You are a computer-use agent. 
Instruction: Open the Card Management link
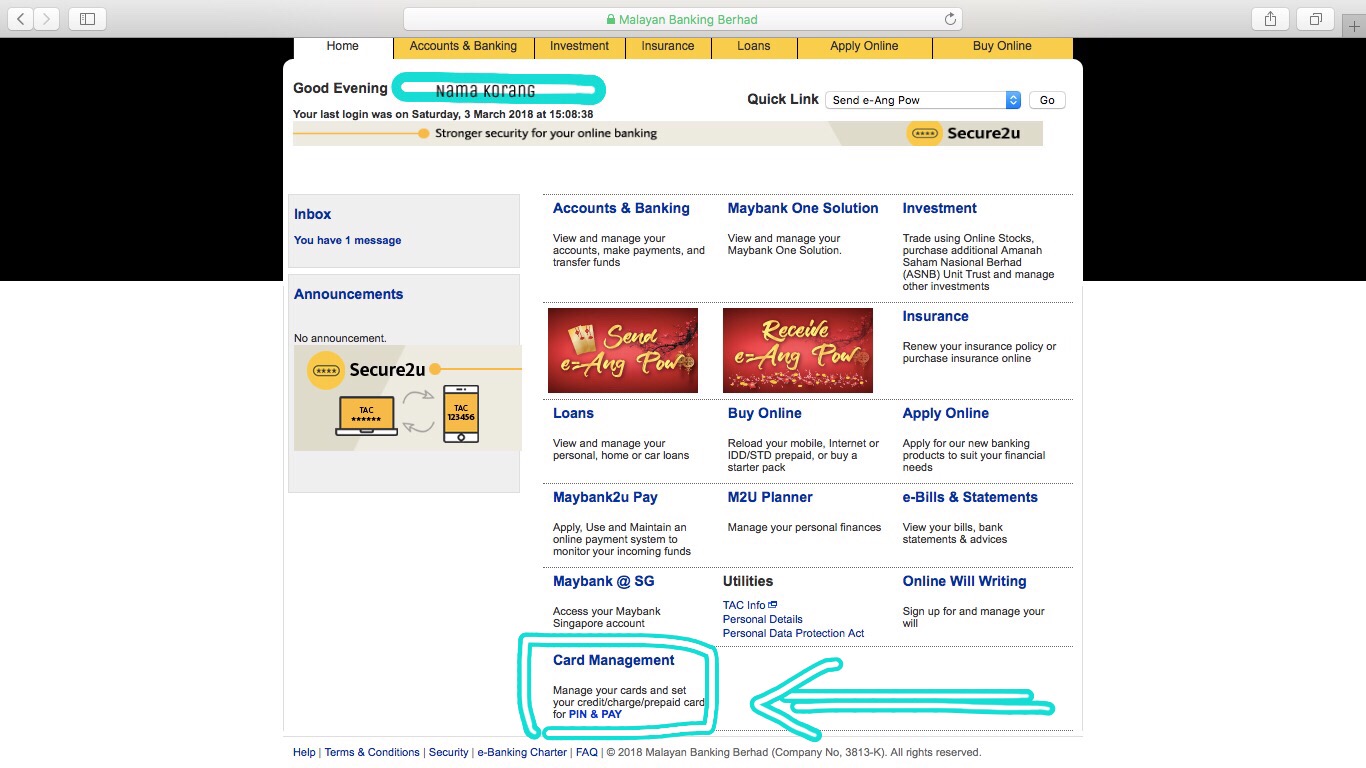613,660
